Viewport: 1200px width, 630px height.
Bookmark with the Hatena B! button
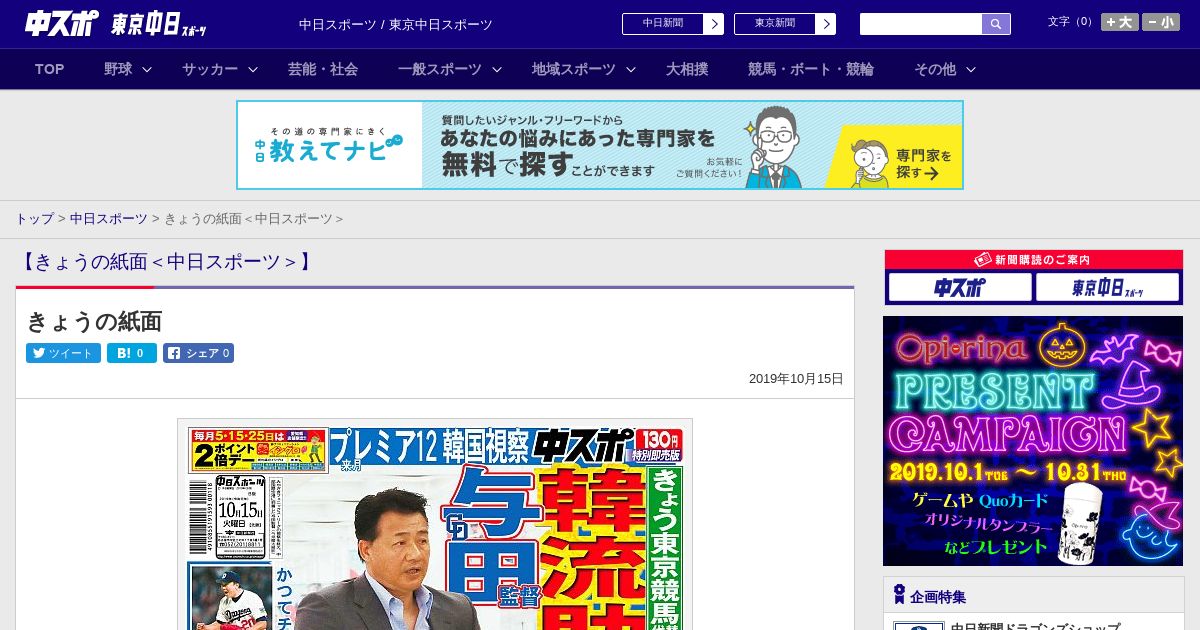click(x=132, y=353)
